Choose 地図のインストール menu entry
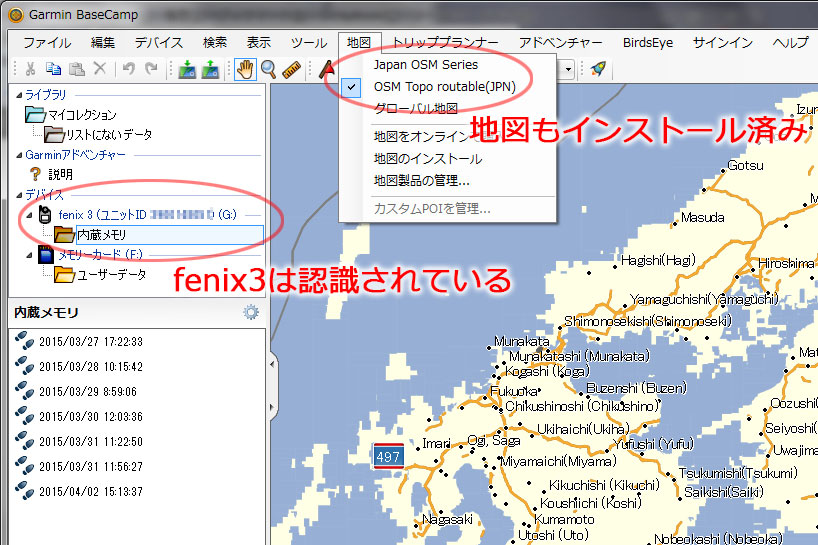 (x=428, y=159)
